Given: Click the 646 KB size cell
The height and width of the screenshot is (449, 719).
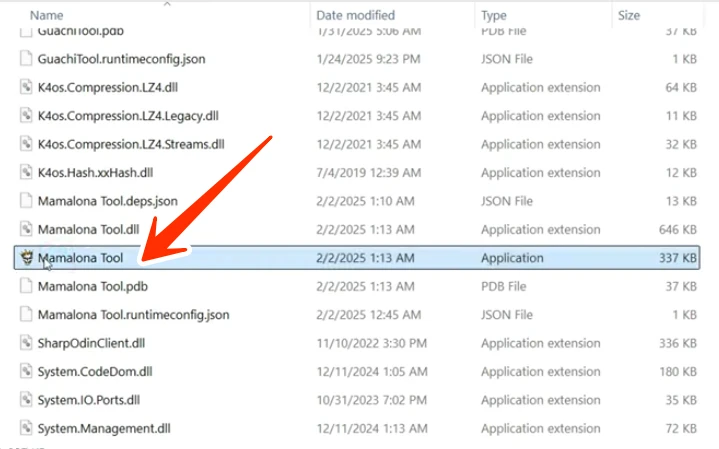Looking at the screenshot, I should pos(678,230).
